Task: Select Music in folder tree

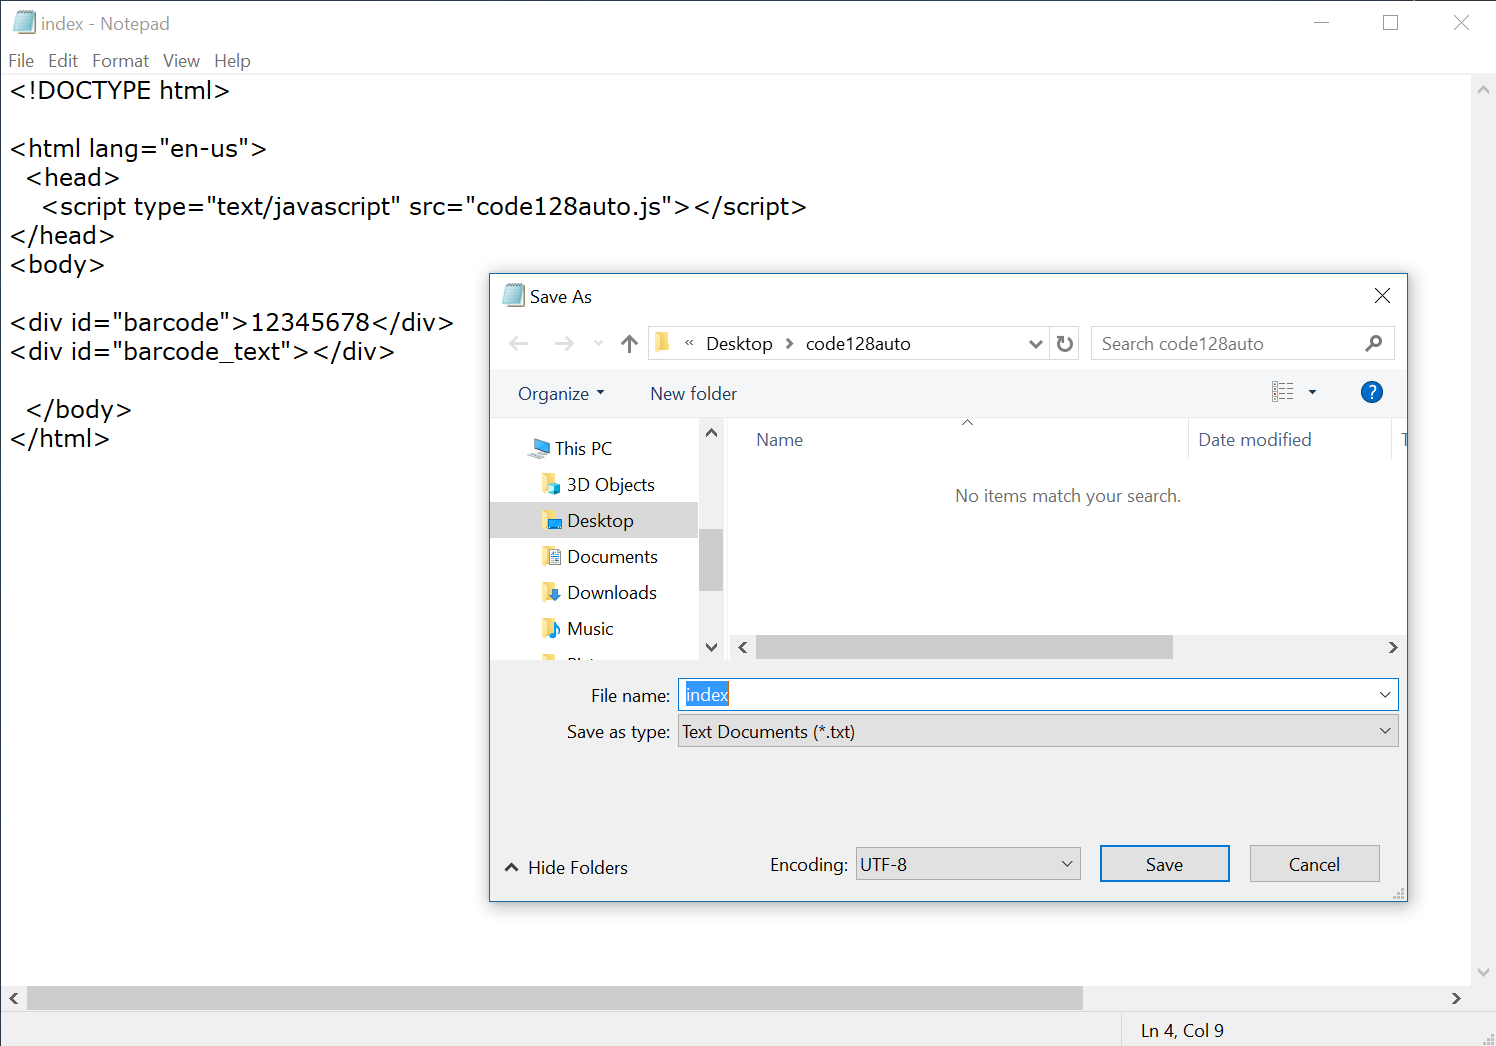Action: click(x=590, y=628)
